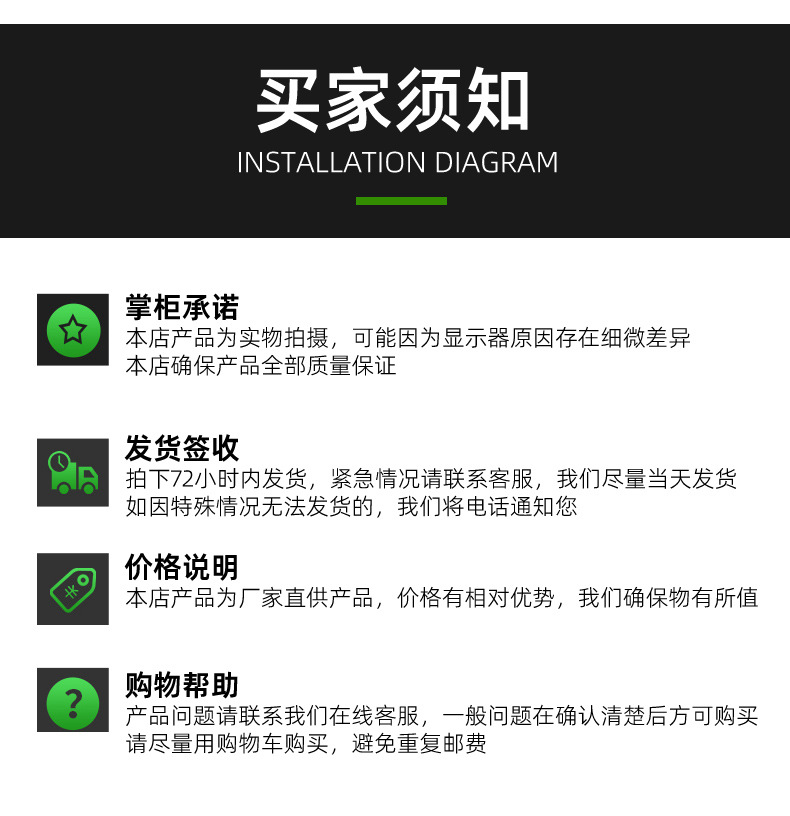Click the yen symbol on the price tag
This screenshot has width=790, height=816.
tap(71, 592)
